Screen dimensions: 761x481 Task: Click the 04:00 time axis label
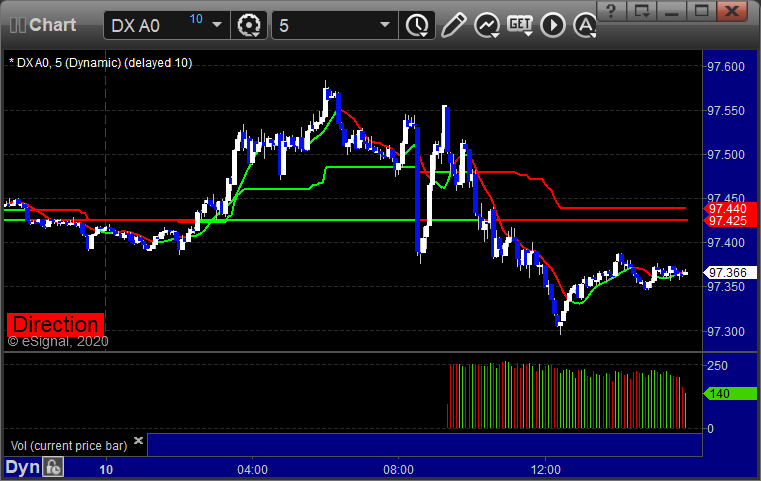[252, 470]
